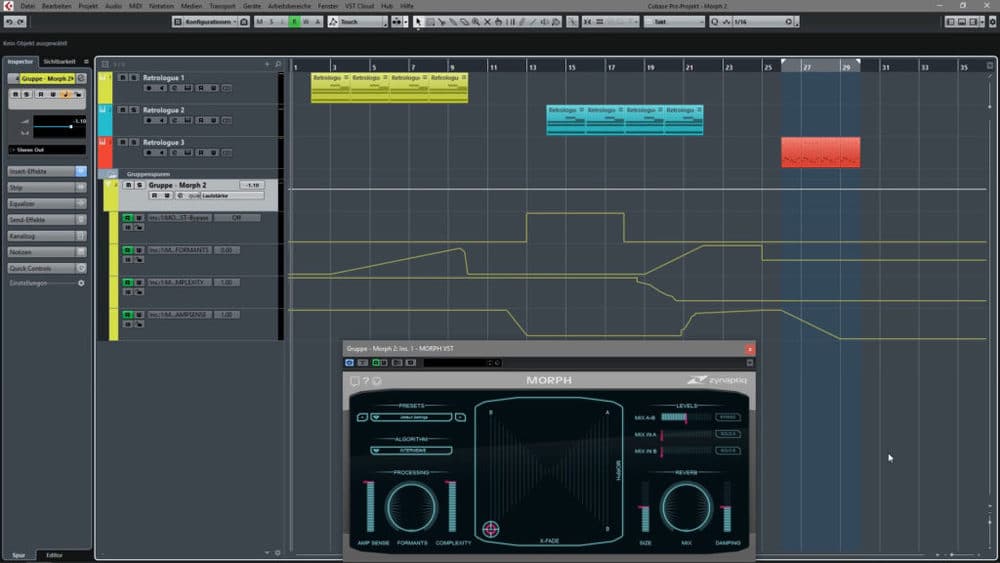Toggle global Solo S button in toolbar
The height and width of the screenshot is (563, 1000).
271,22
